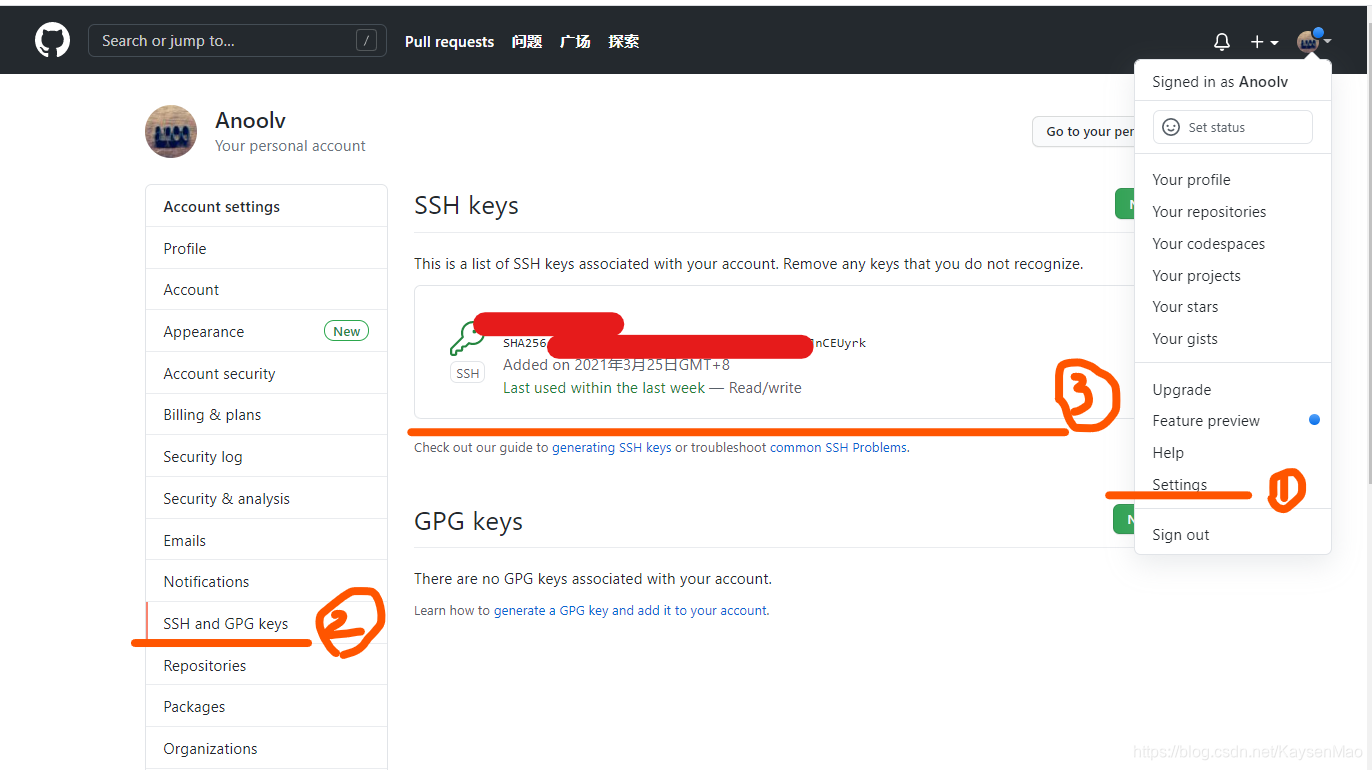Select SSH and GPG keys in sidebar

266,623
